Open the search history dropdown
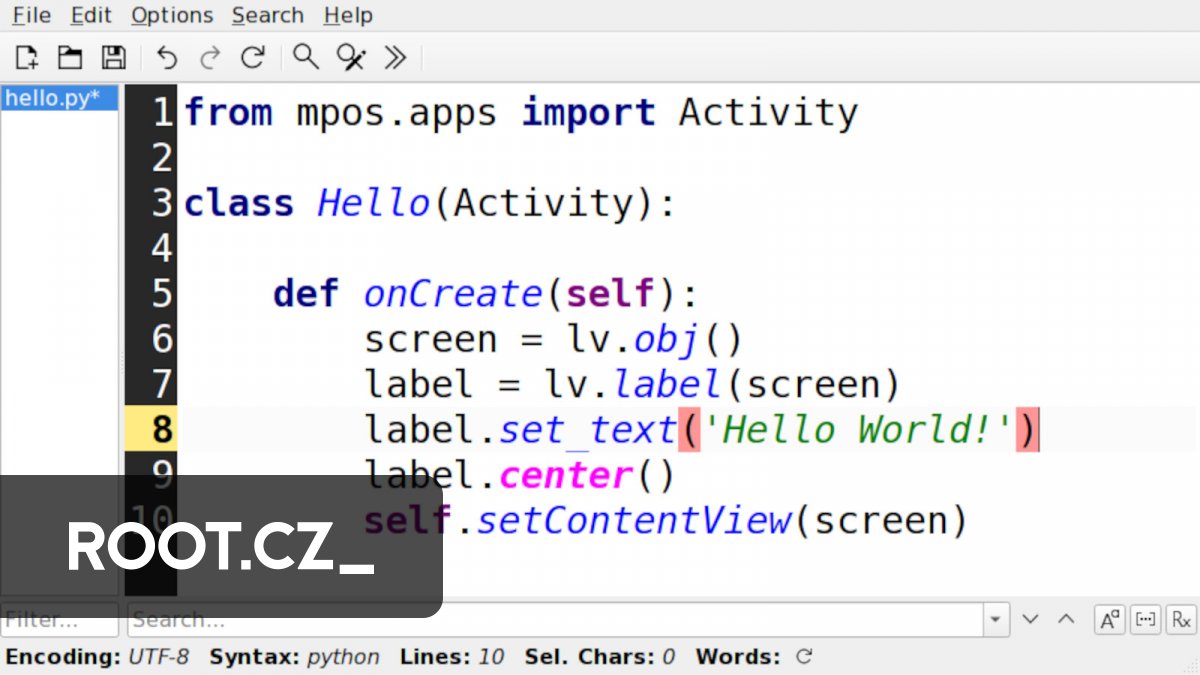The image size is (1200, 675). [996, 619]
